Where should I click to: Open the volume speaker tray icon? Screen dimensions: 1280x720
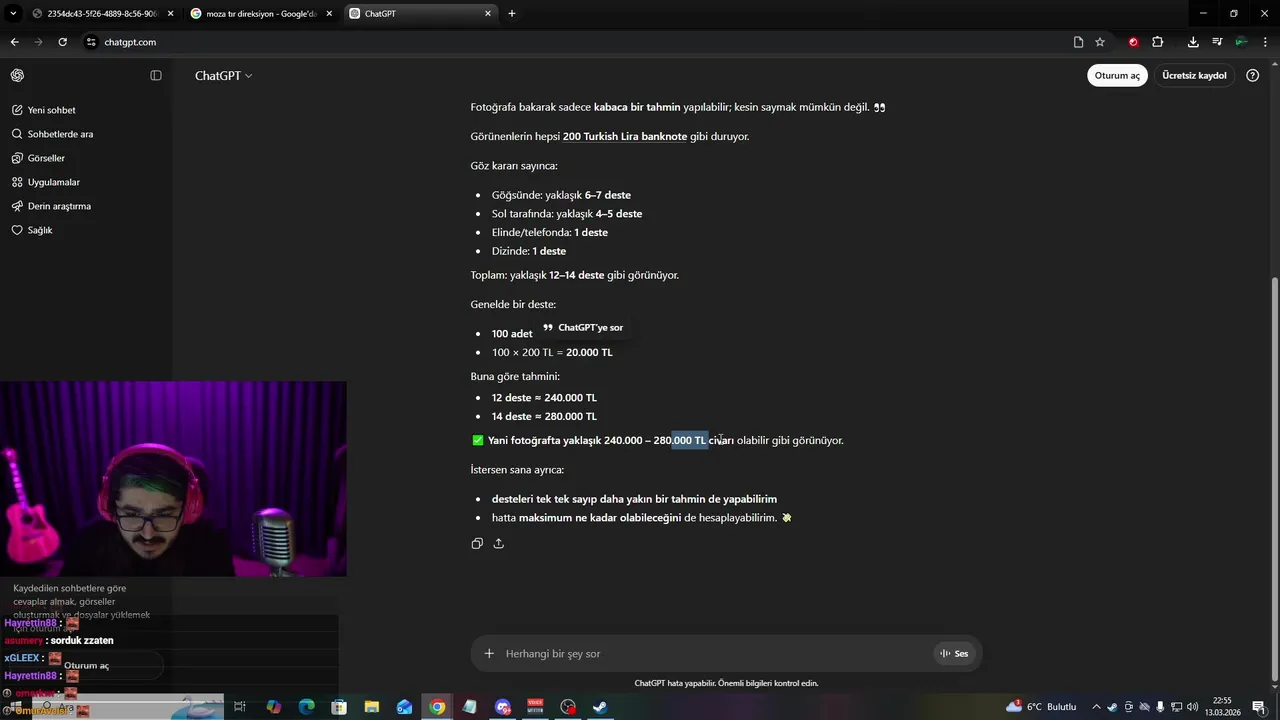(x=1193, y=707)
